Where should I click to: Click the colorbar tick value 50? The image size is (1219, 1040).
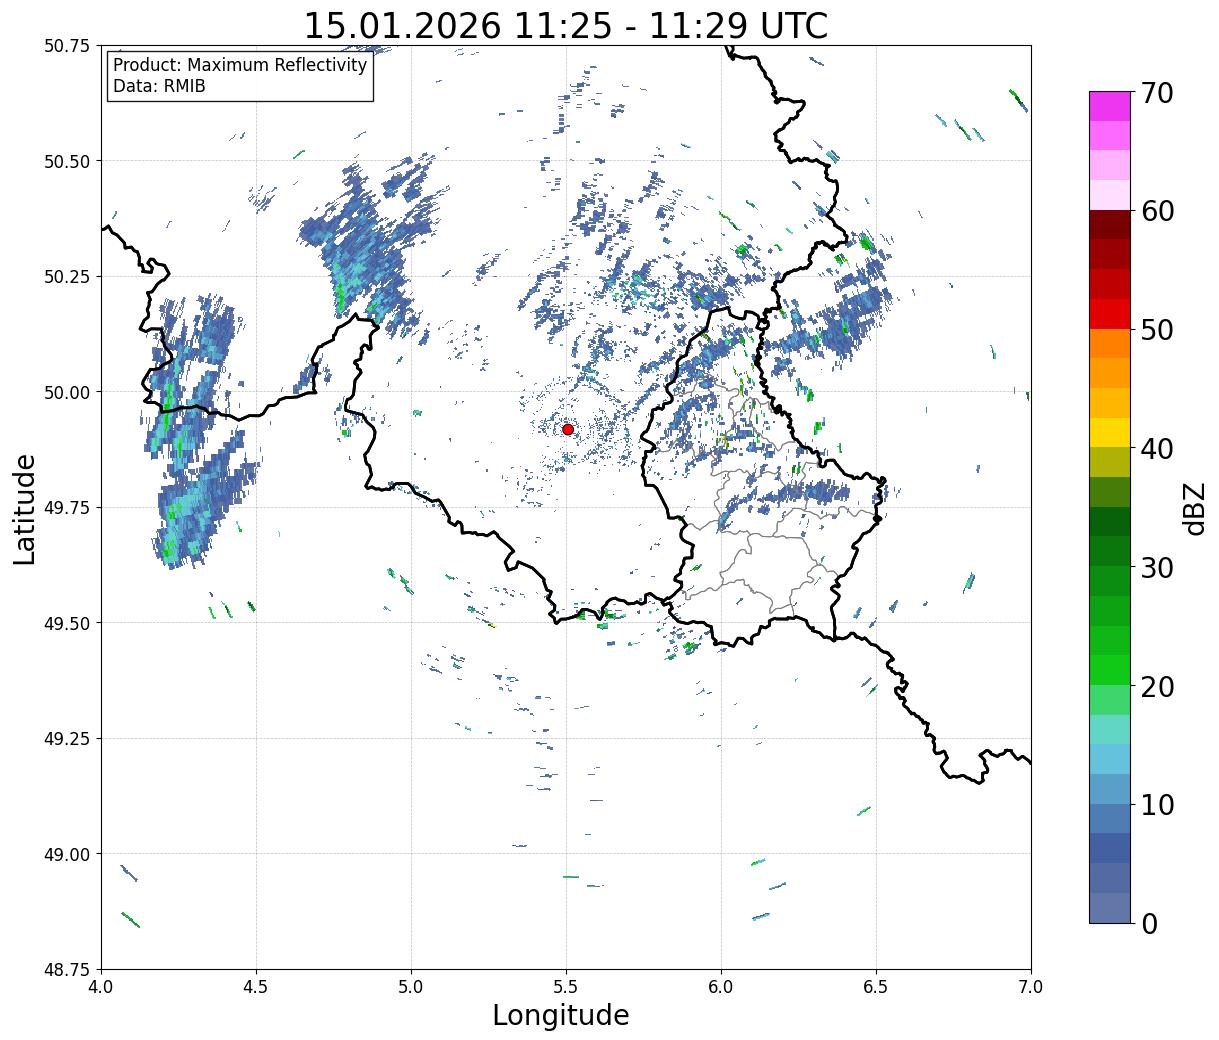coord(1157,330)
